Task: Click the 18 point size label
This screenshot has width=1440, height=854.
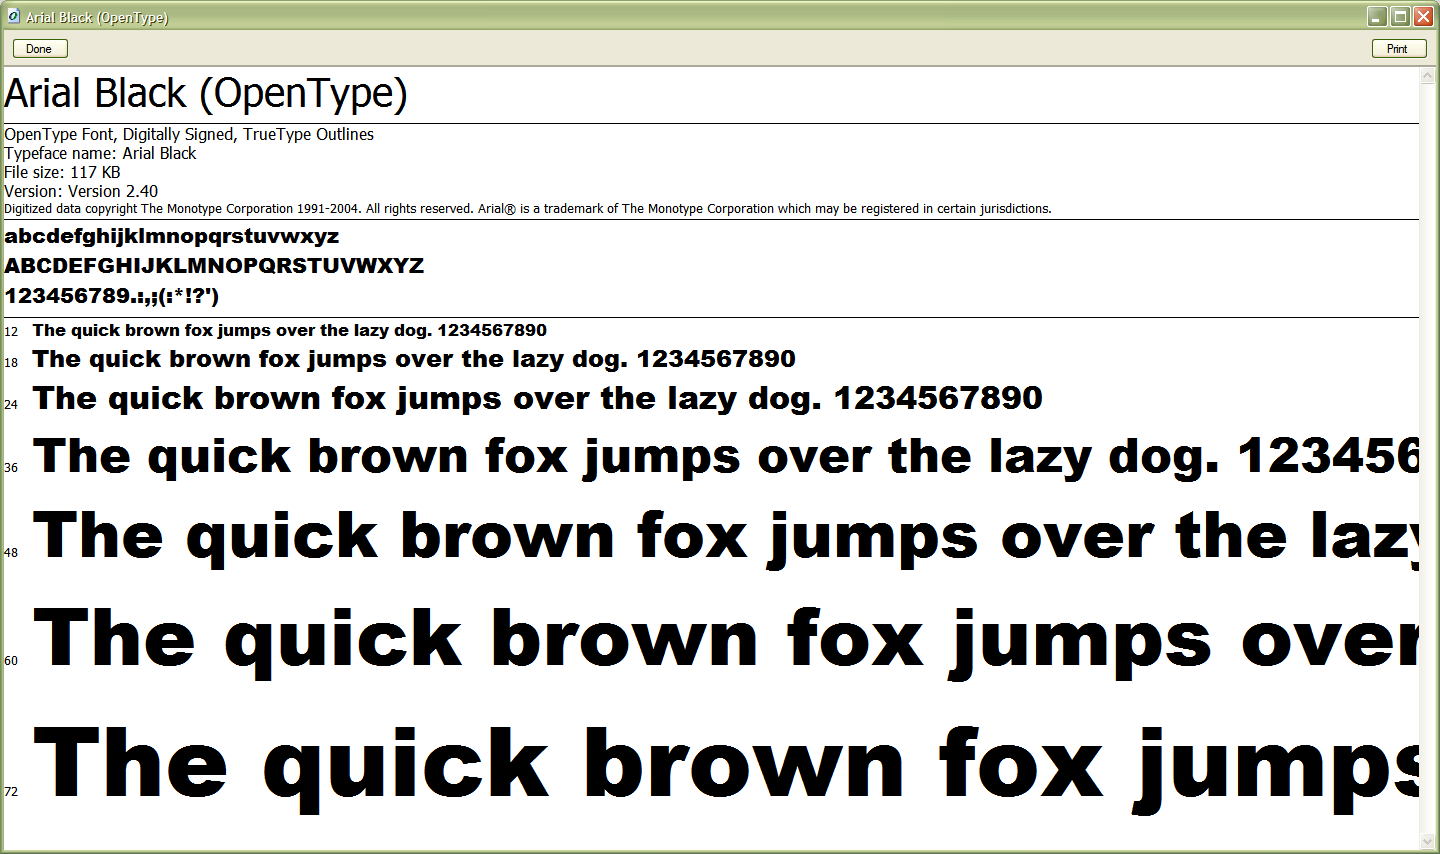Action: 11,363
